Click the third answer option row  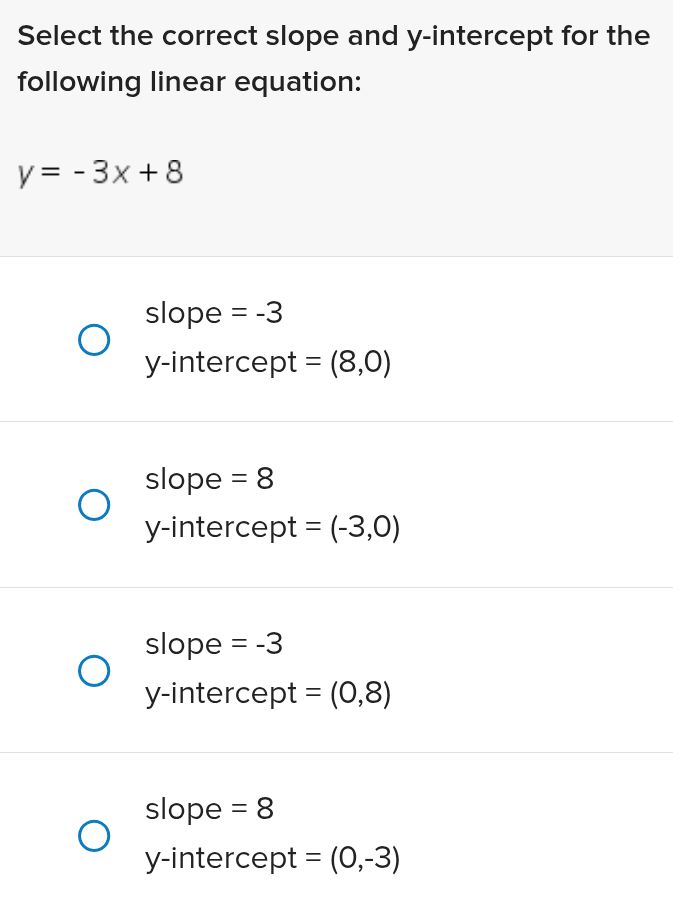pos(336,668)
